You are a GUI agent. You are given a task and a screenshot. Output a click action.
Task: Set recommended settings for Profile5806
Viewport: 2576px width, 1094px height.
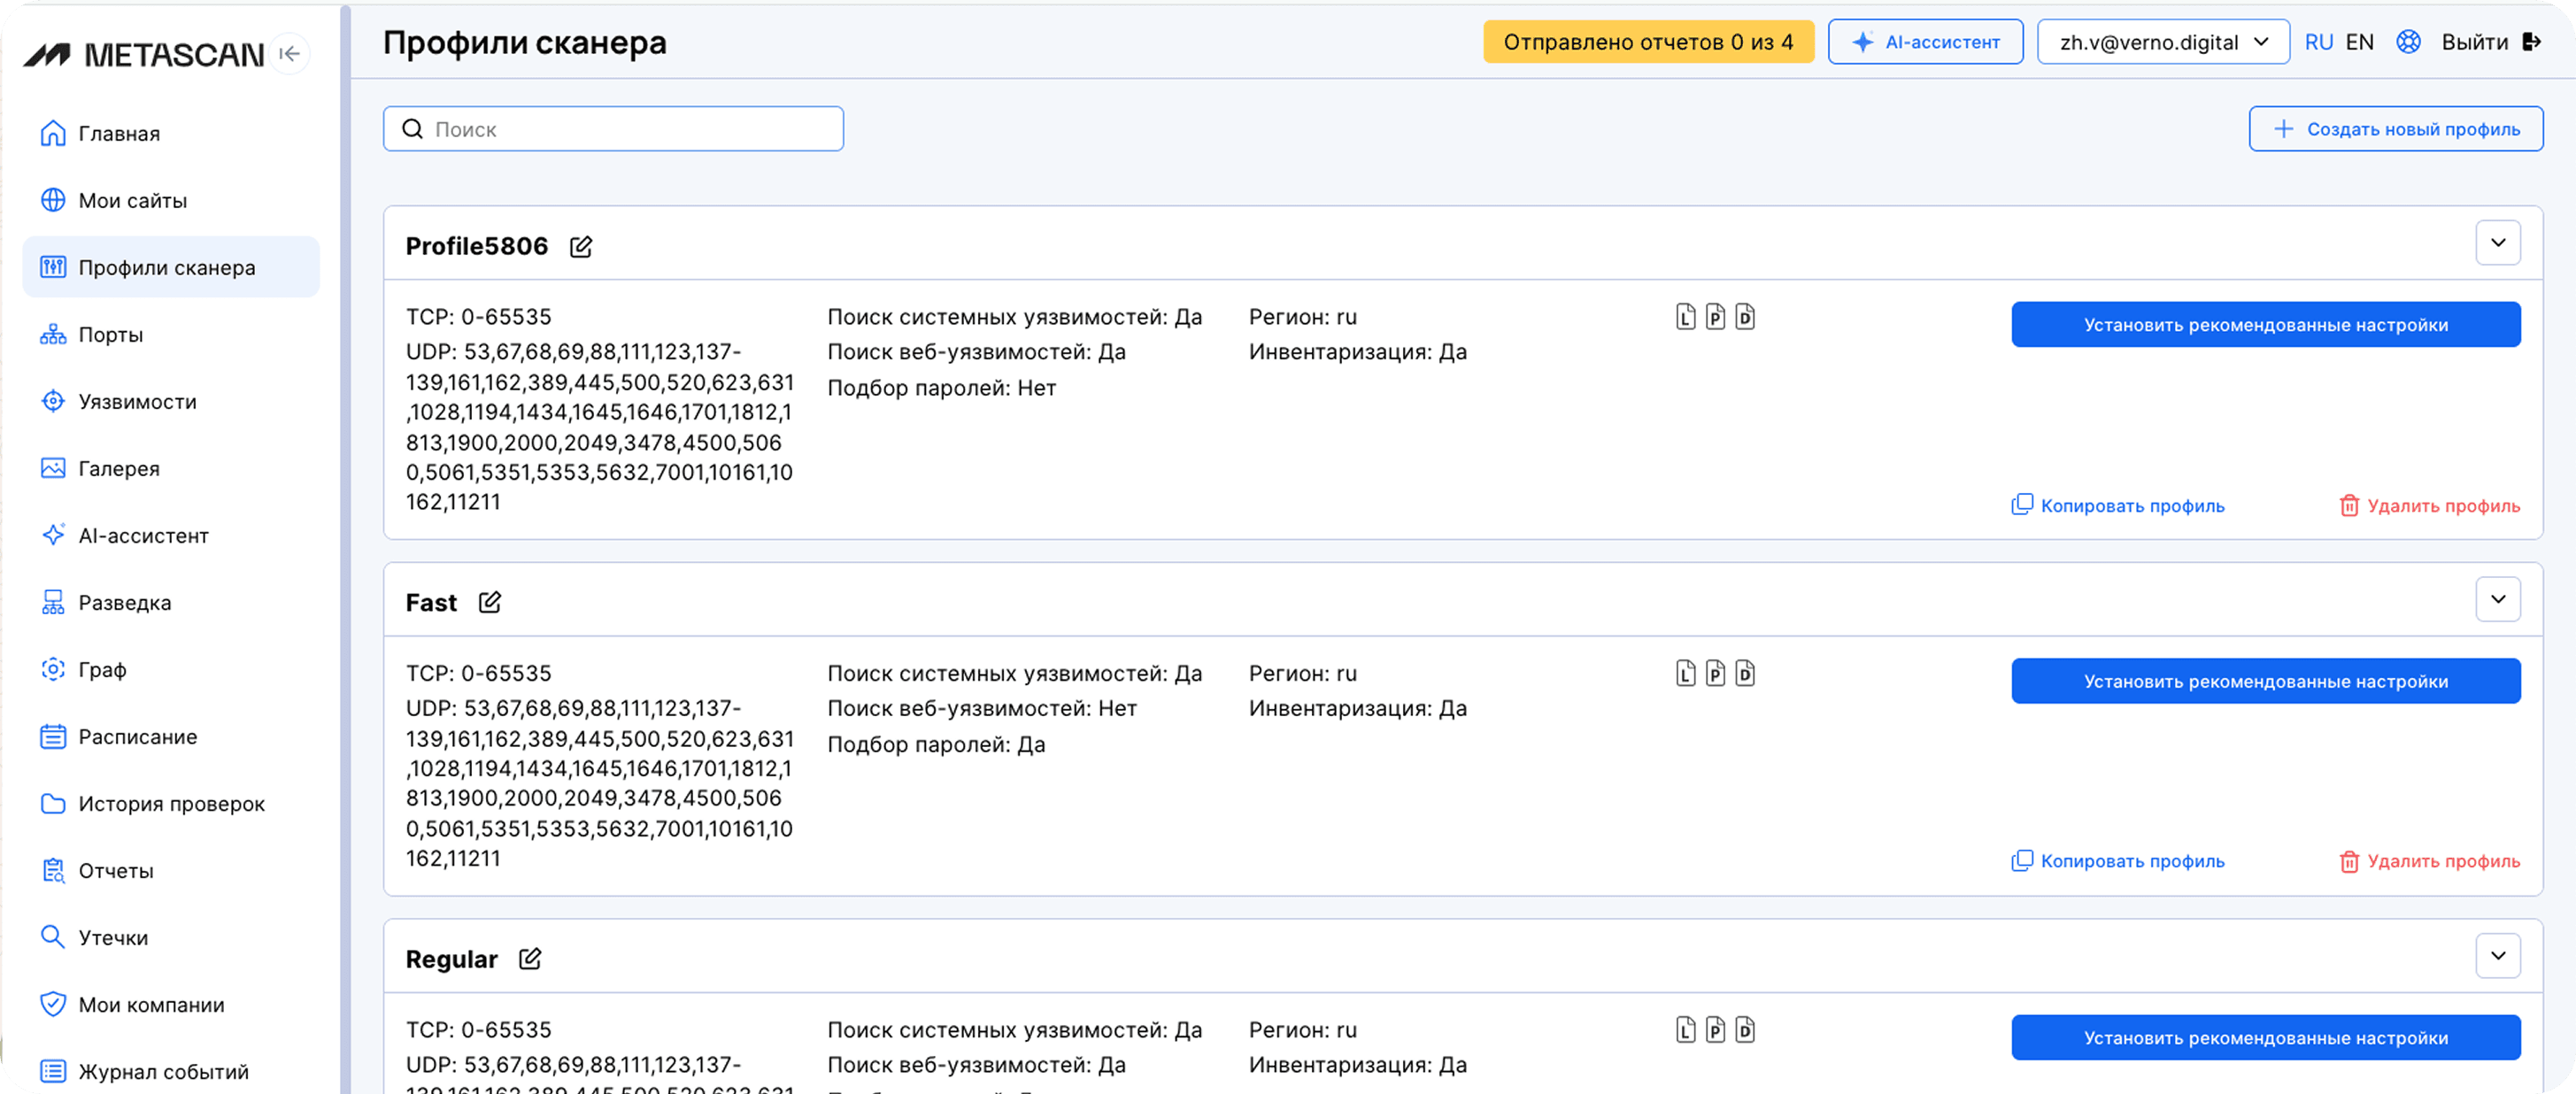click(x=2265, y=325)
